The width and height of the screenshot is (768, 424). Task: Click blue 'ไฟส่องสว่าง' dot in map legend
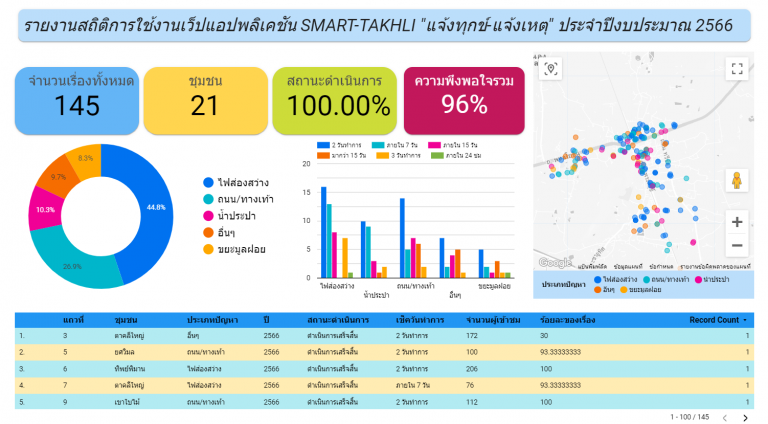tap(598, 280)
